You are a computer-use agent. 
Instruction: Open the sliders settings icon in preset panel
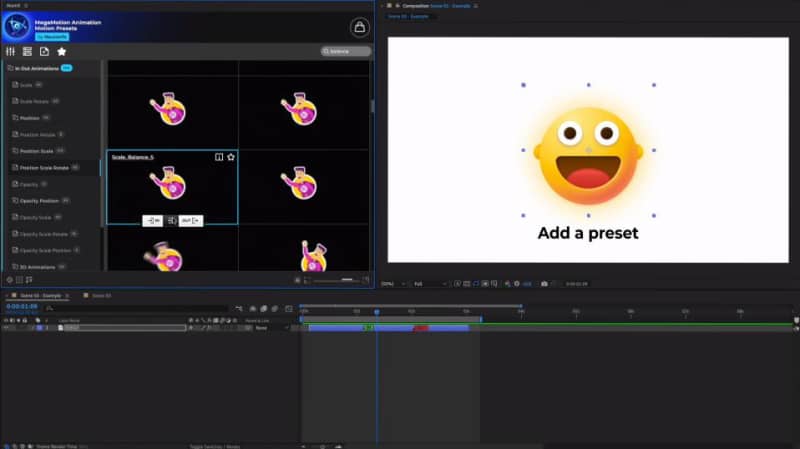pos(10,52)
